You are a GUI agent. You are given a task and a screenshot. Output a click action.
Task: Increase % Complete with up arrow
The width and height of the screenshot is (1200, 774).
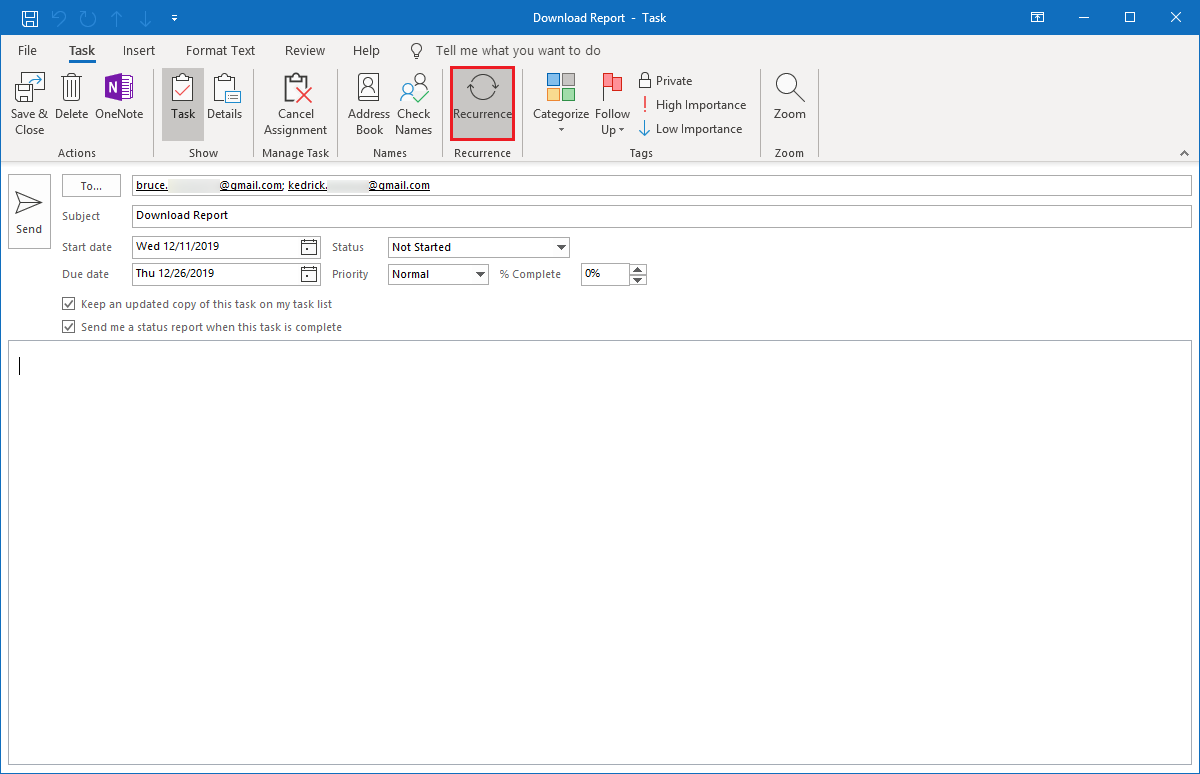(638, 268)
